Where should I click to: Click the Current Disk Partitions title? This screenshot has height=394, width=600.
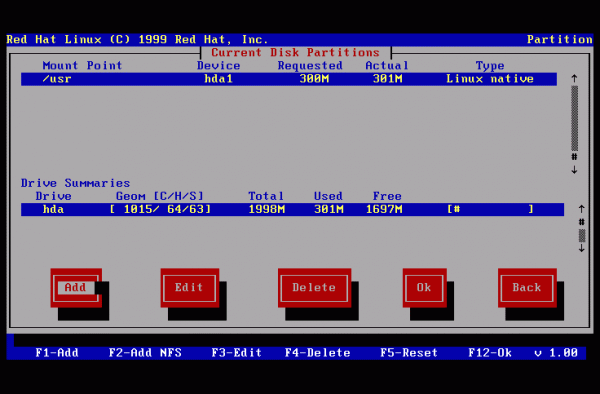pos(295,52)
